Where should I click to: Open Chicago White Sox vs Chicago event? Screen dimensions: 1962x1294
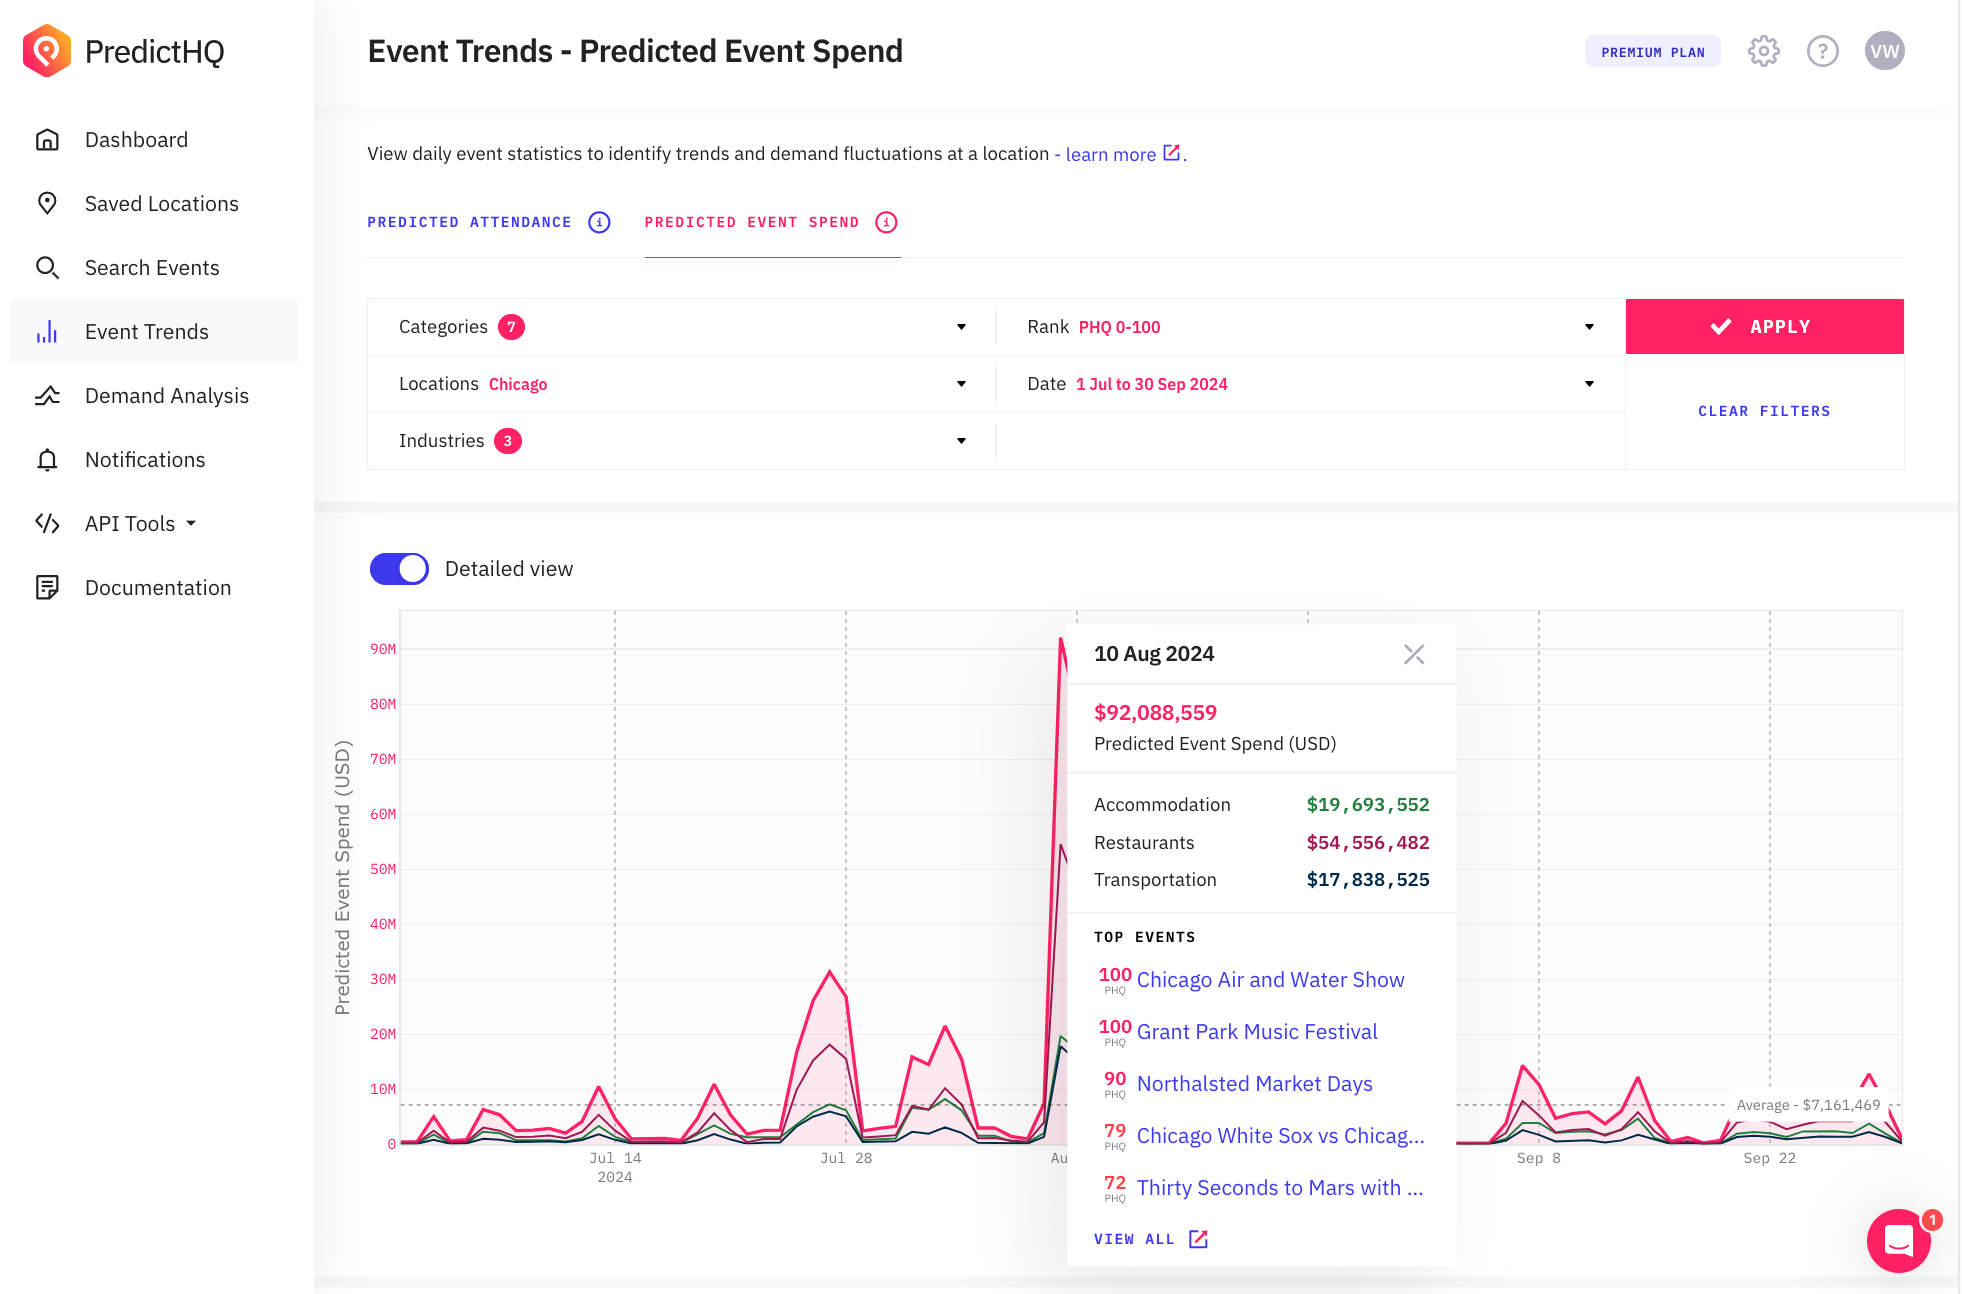pos(1280,1136)
